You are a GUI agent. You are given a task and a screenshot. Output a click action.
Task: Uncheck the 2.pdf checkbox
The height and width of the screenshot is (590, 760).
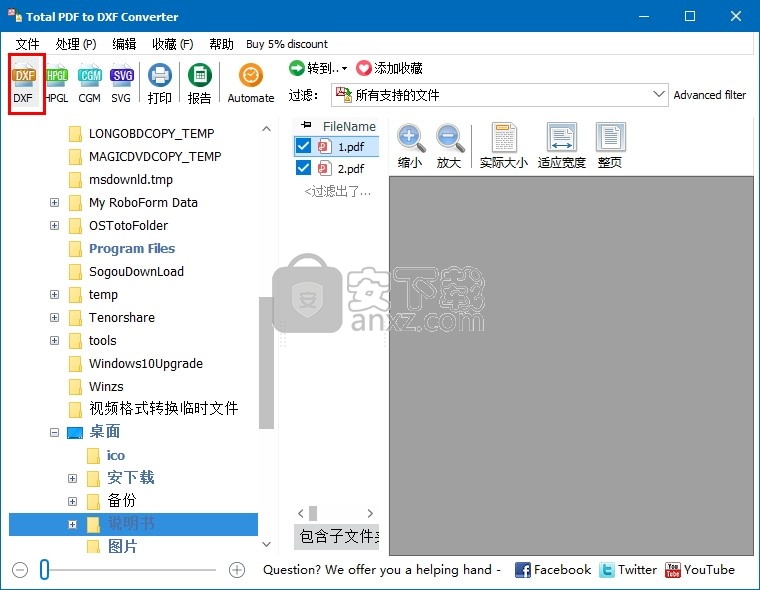pos(303,168)
